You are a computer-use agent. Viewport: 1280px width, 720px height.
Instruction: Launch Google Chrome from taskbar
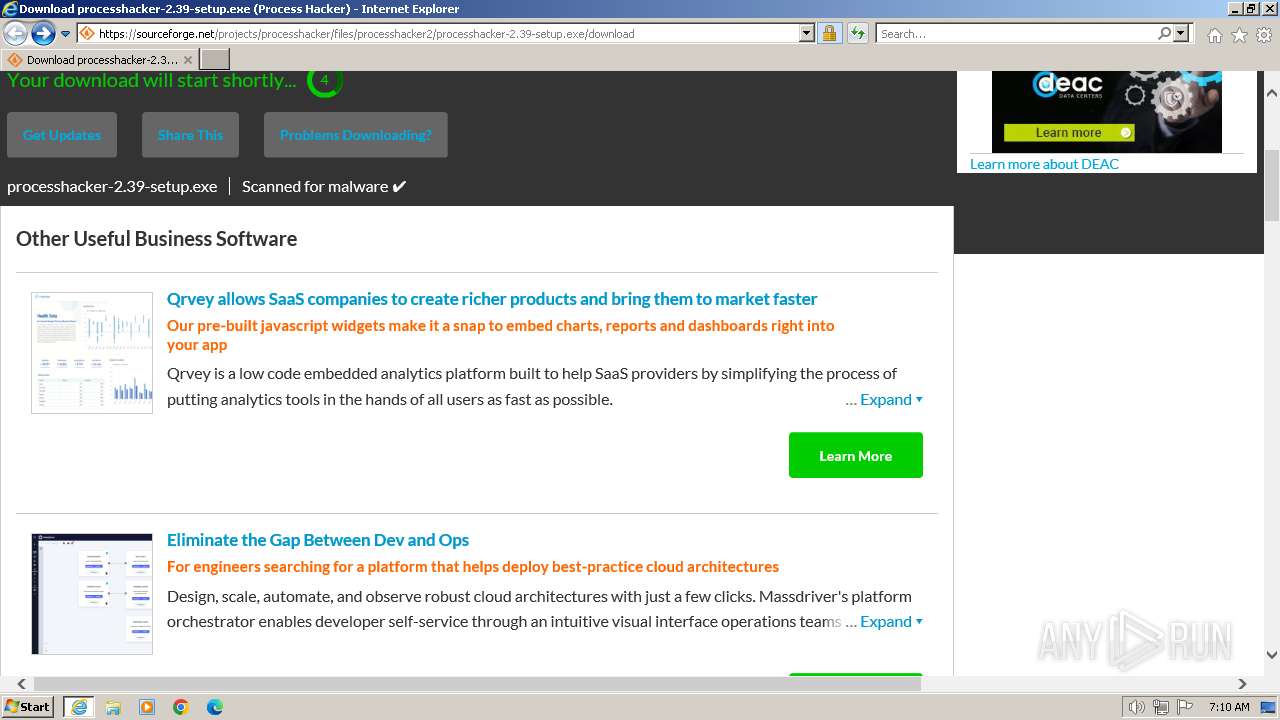(181, 707)
